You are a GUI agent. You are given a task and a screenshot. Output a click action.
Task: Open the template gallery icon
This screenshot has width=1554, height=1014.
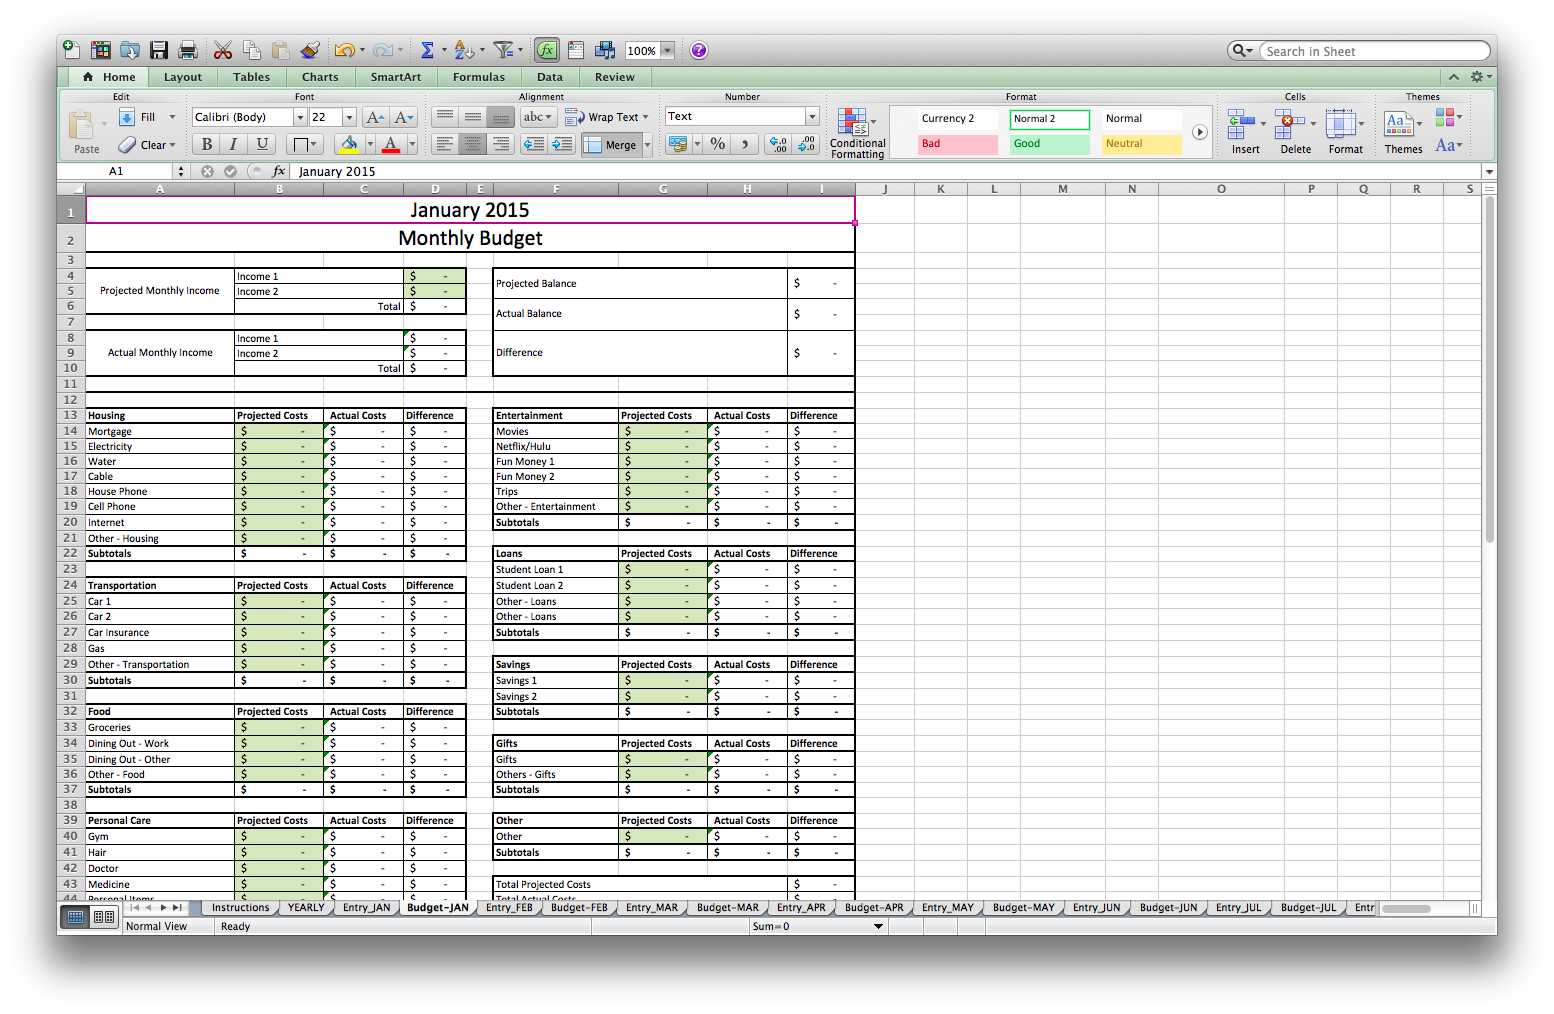click(x=100, y=50)
